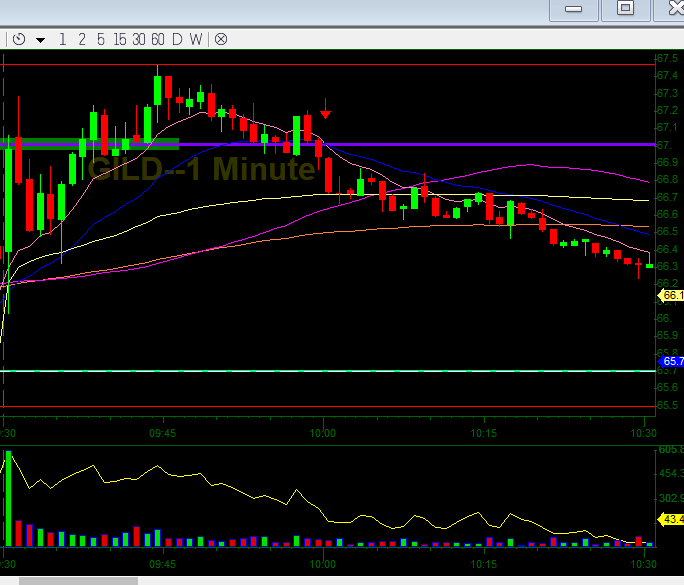Choose the 60 minute interval
684x585 pixels.
click(158, 39)
